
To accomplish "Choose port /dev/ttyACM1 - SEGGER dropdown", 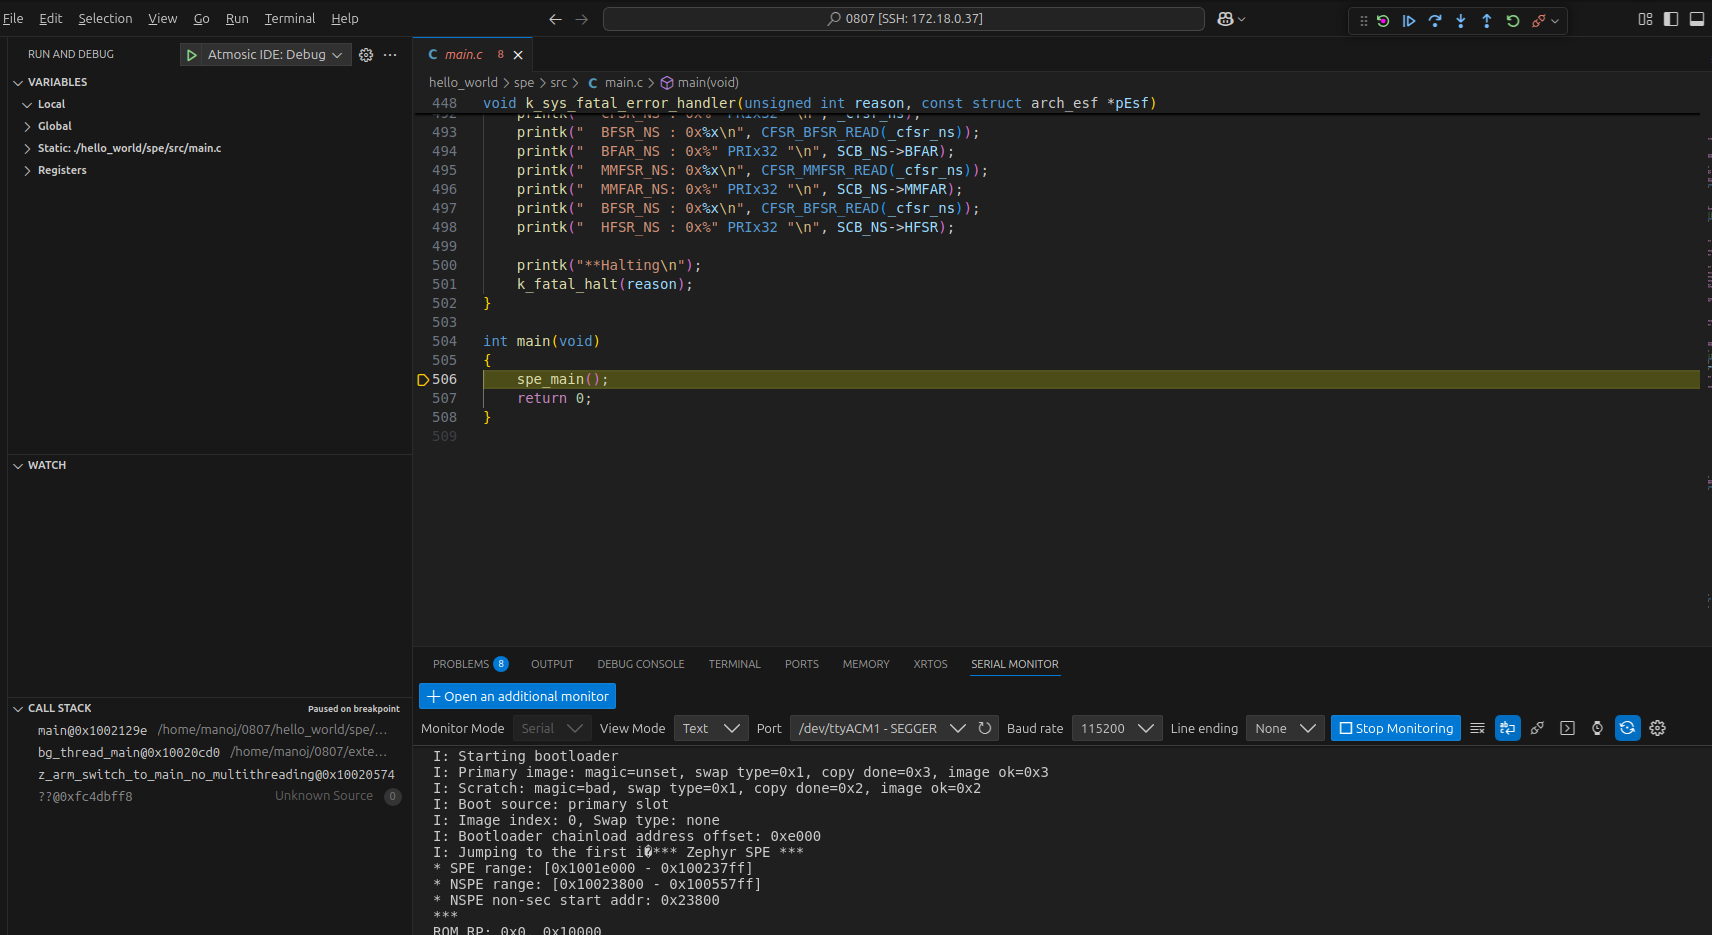I will tap(880, 728).
